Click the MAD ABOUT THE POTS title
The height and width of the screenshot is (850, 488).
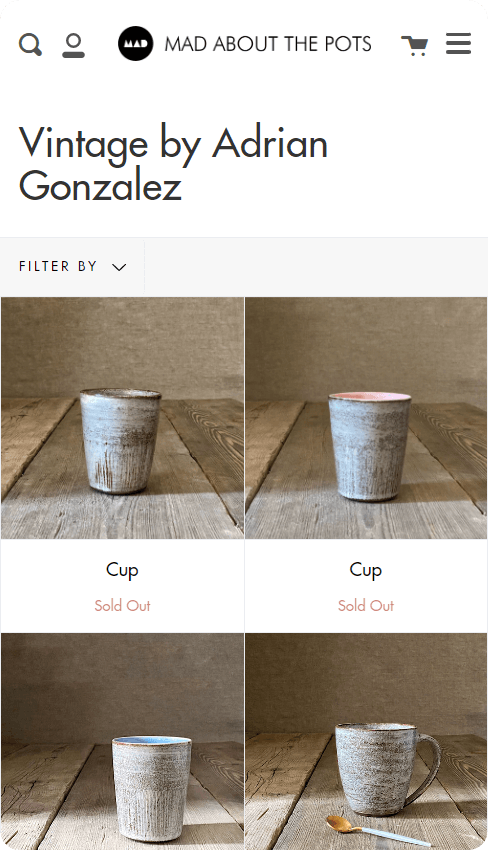tap(268, 44)
